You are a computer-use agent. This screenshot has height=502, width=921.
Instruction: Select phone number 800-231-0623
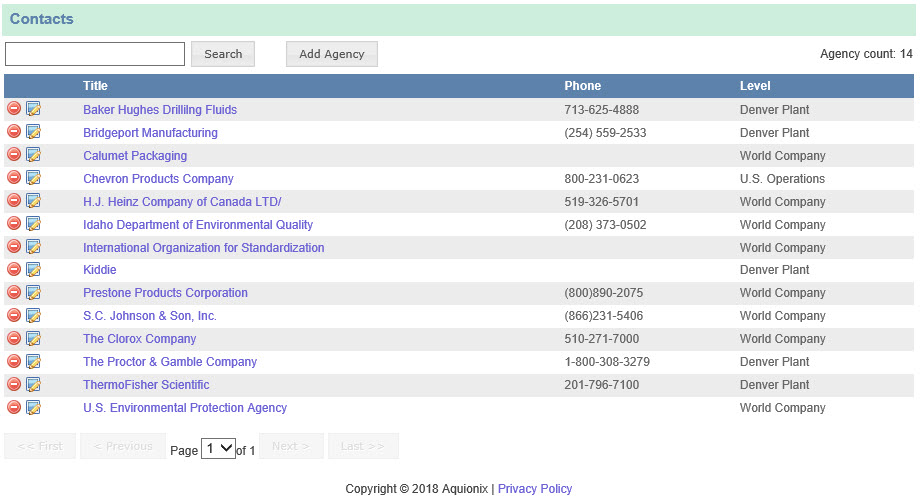[x=601, y=178]
